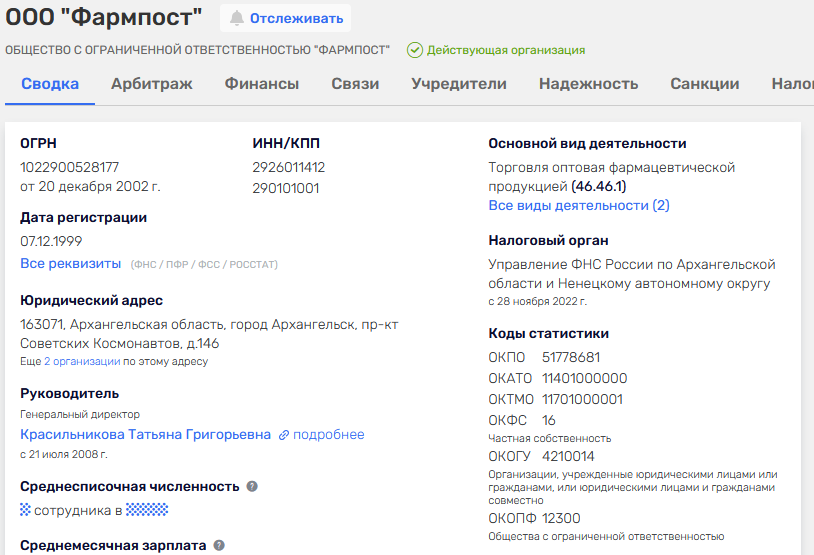Image resolution: width=814 pixels, height=555 pixels.
Task: Click the ОКОПФ value 12300
Action: [x=561, y=518]
